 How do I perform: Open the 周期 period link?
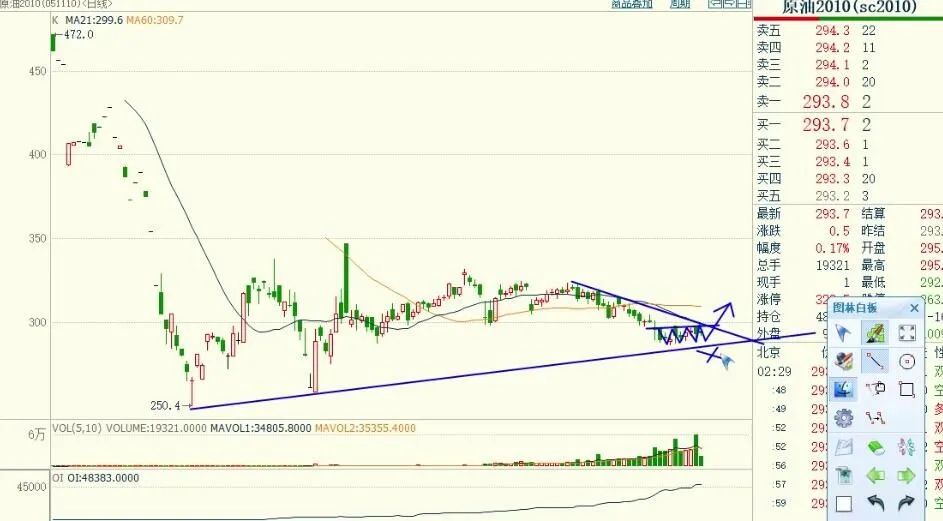tap(680, 4)
